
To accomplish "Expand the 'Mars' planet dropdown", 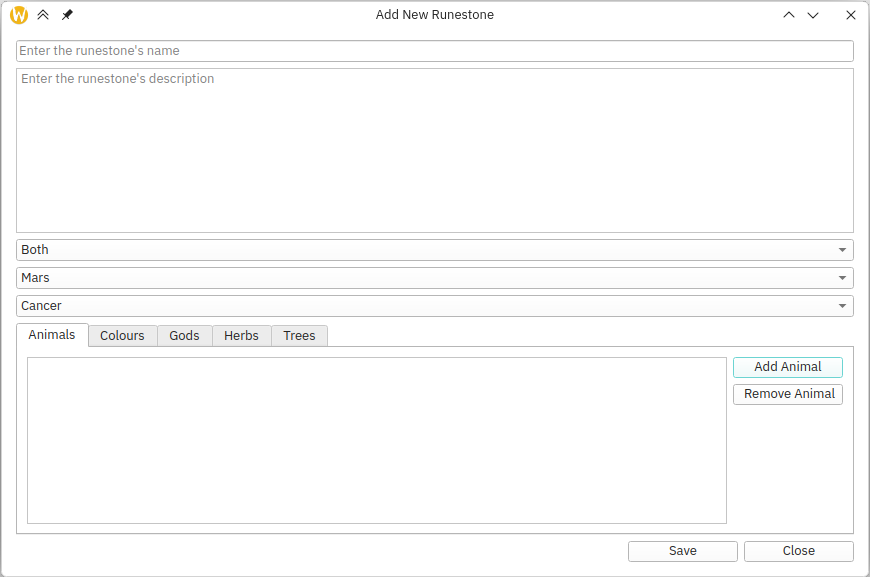I will 434,278.
